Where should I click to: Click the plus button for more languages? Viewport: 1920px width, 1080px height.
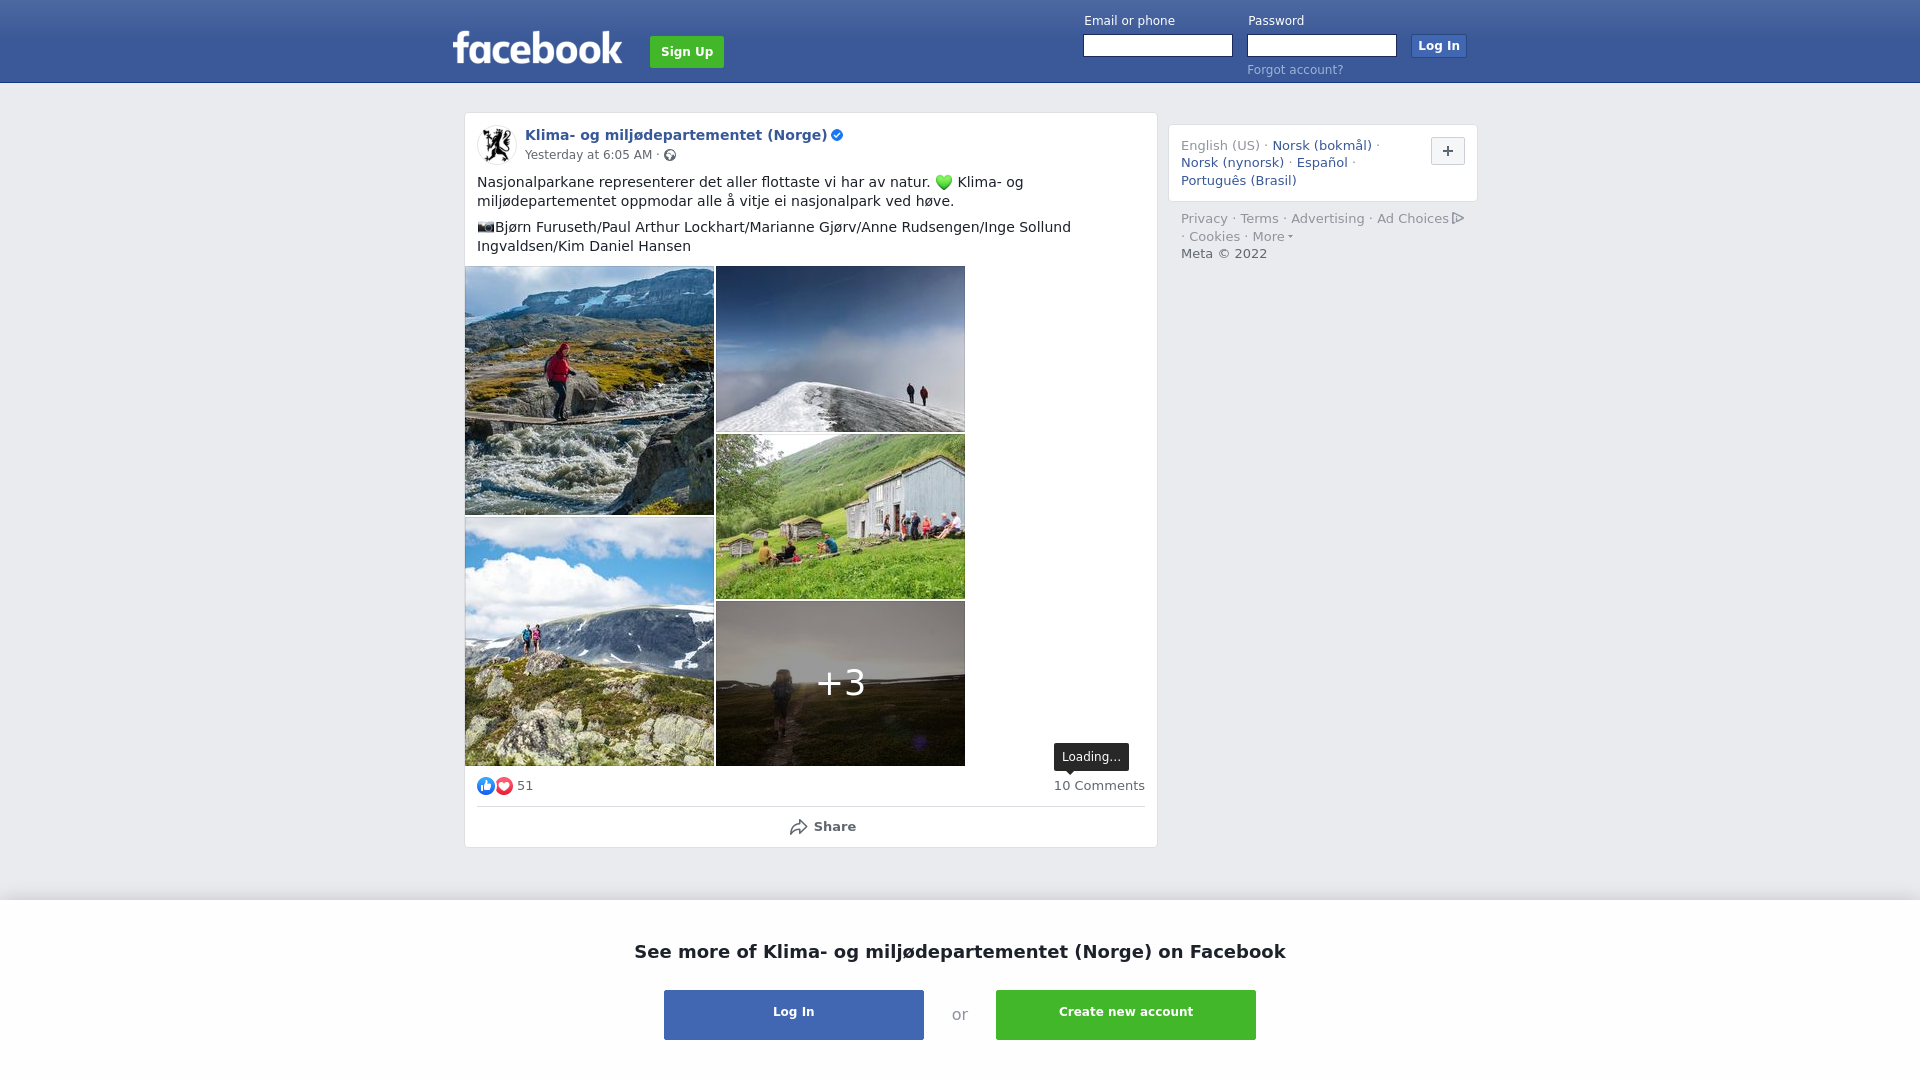click(x=1448, y=151)
